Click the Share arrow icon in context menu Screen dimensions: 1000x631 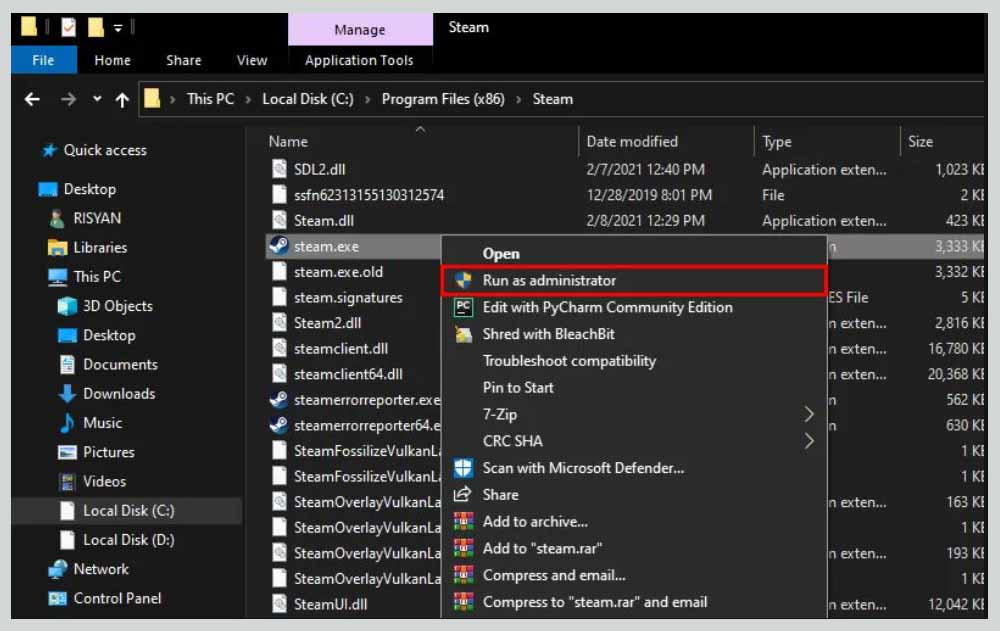point(463,494)
